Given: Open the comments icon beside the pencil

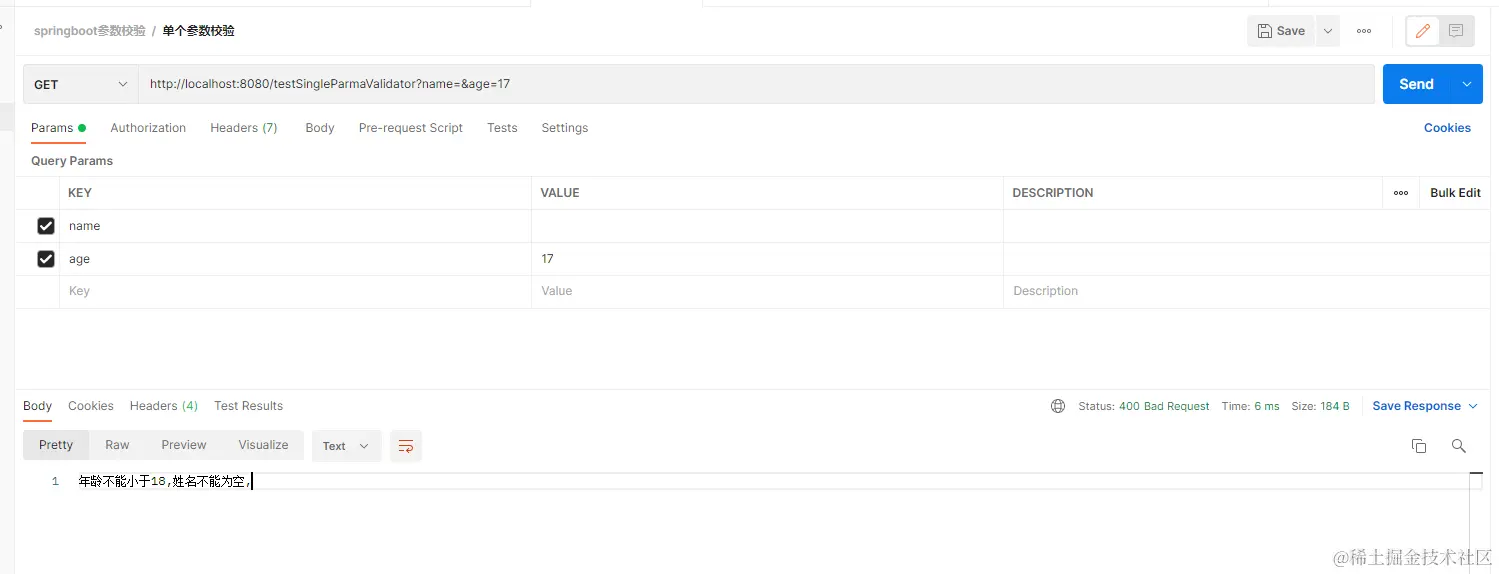Looking at the screenshot, I should (1456, 31).
